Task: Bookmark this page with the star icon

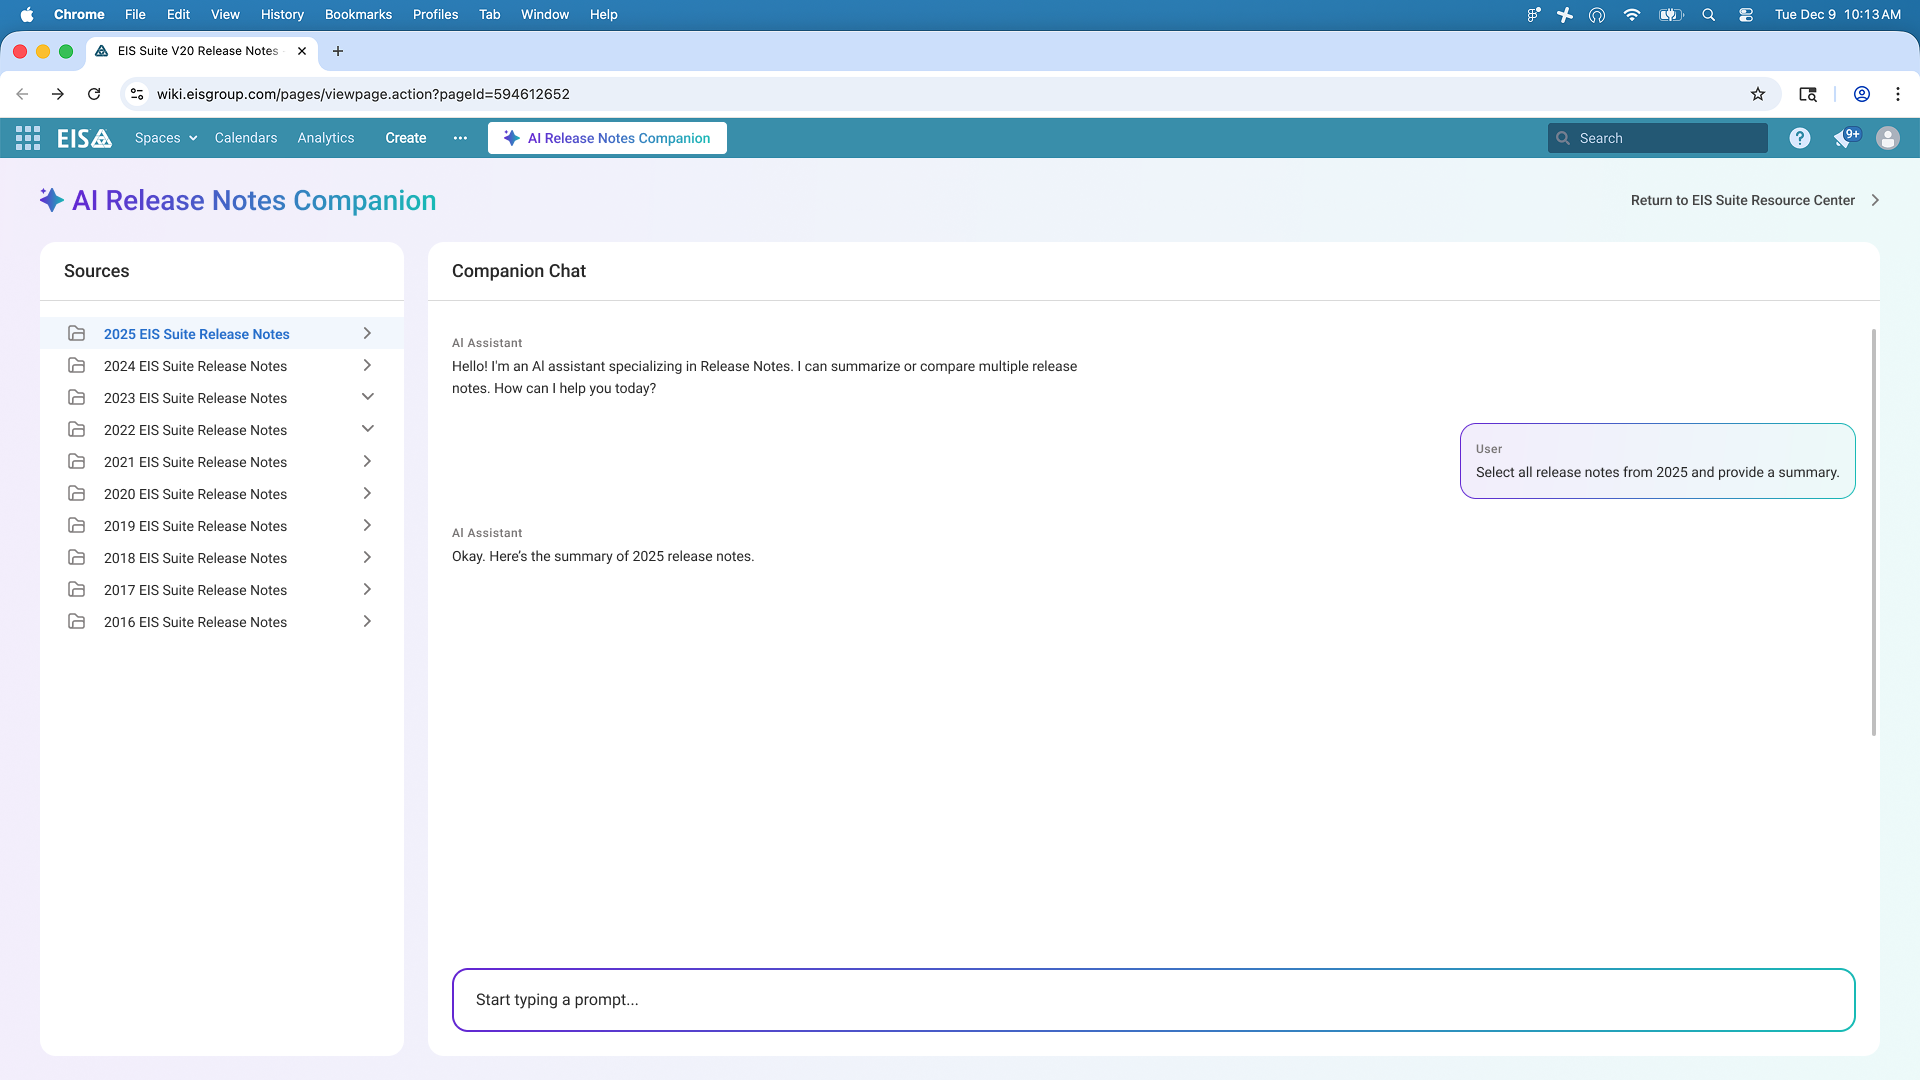Action: pyautogui.click(x=1757, y=94)
